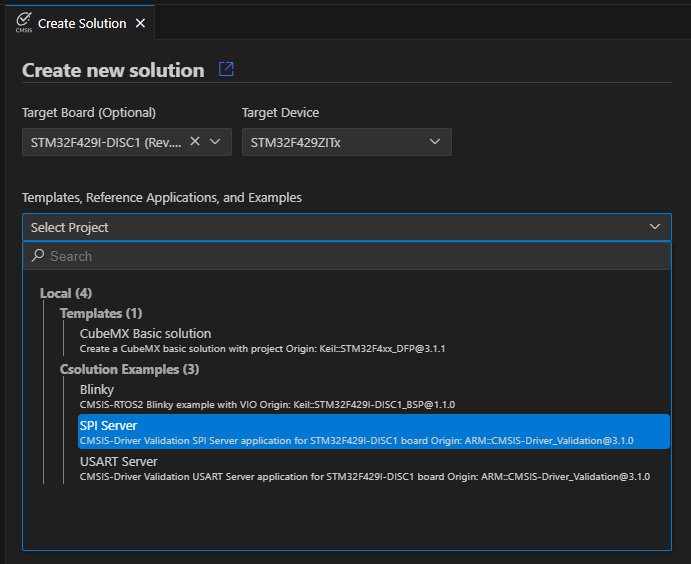
Task: Collapse the Csolution Examples (3) category
Action: pos(130,369)
